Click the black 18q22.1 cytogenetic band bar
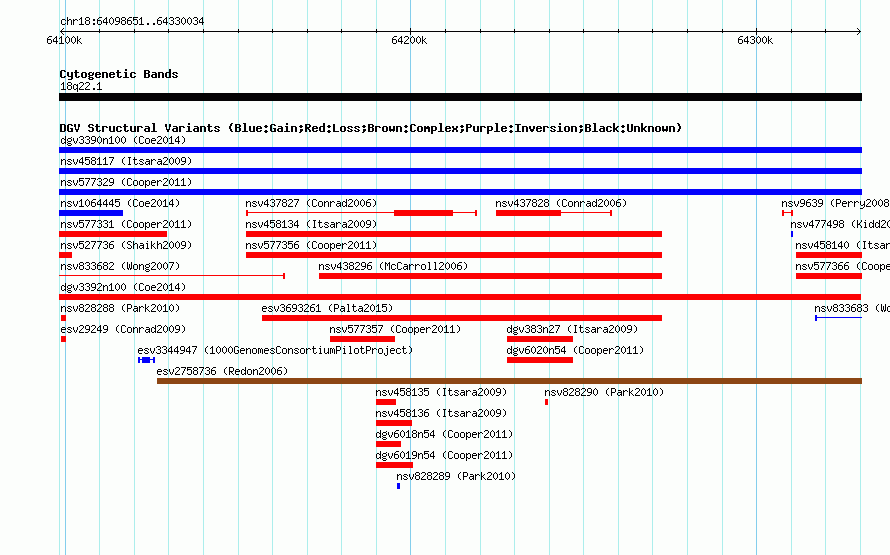The height and width of the screenshot is (555, 890). click(x=460, y=97)
